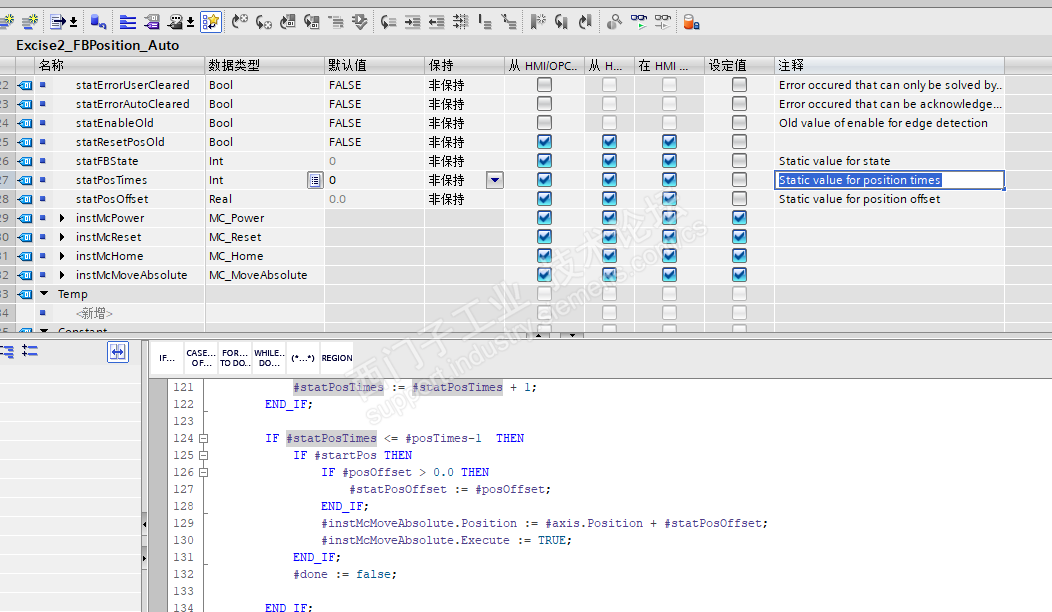
Task: Collapse the Temp section
Action: click(44, 294)
